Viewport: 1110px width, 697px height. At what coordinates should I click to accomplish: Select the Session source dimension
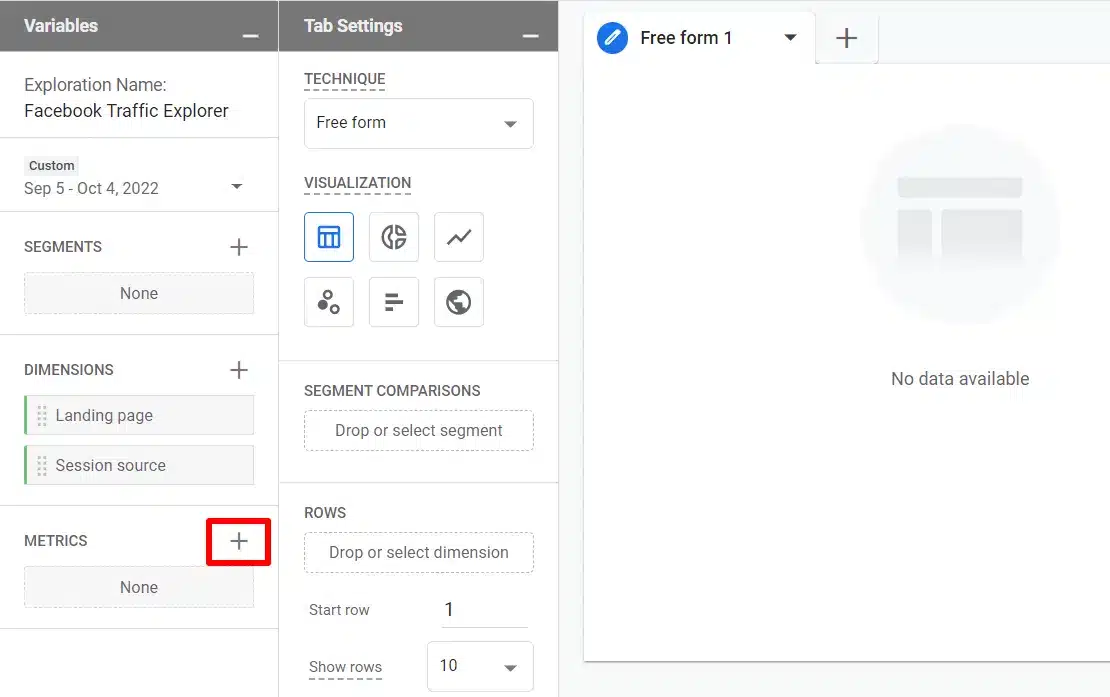coord(139,466)
